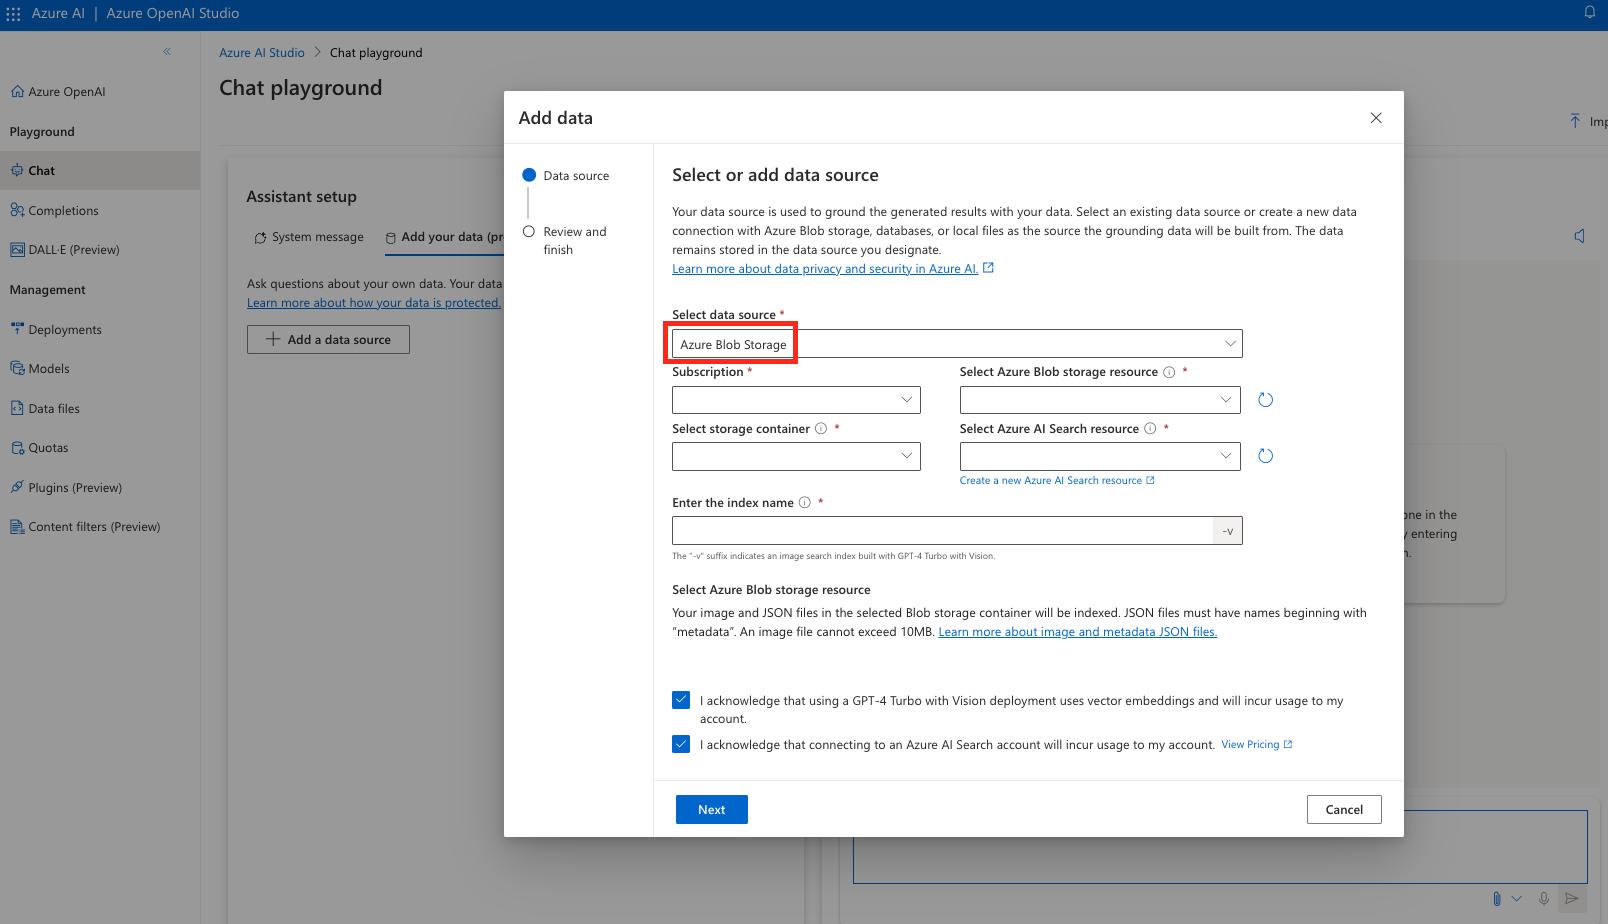Switch to the Add your data tab

[x=444, y=237]
